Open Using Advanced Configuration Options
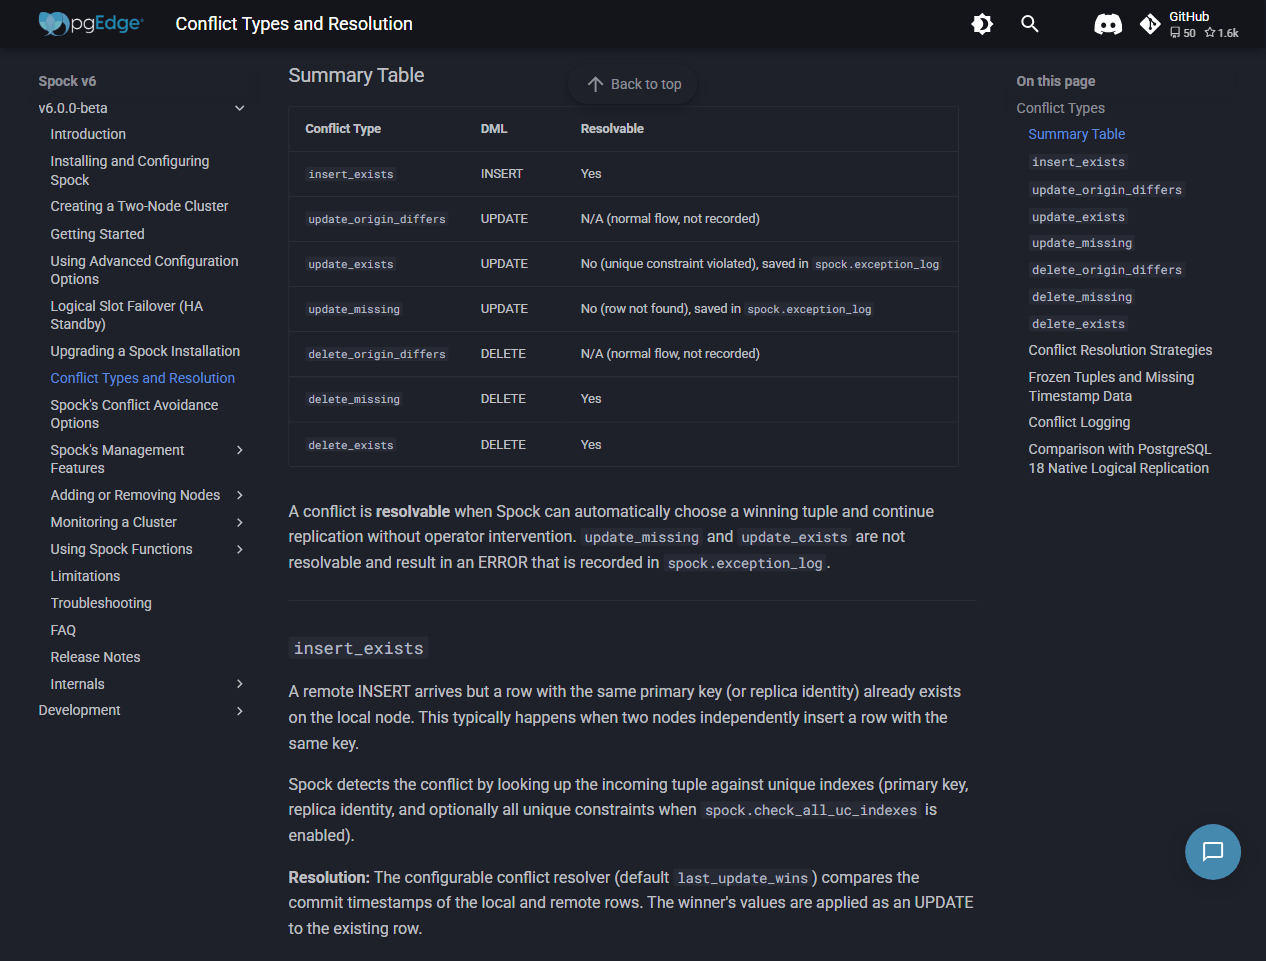This screenshot has width=1266, height=961. (x=144, y=270)
